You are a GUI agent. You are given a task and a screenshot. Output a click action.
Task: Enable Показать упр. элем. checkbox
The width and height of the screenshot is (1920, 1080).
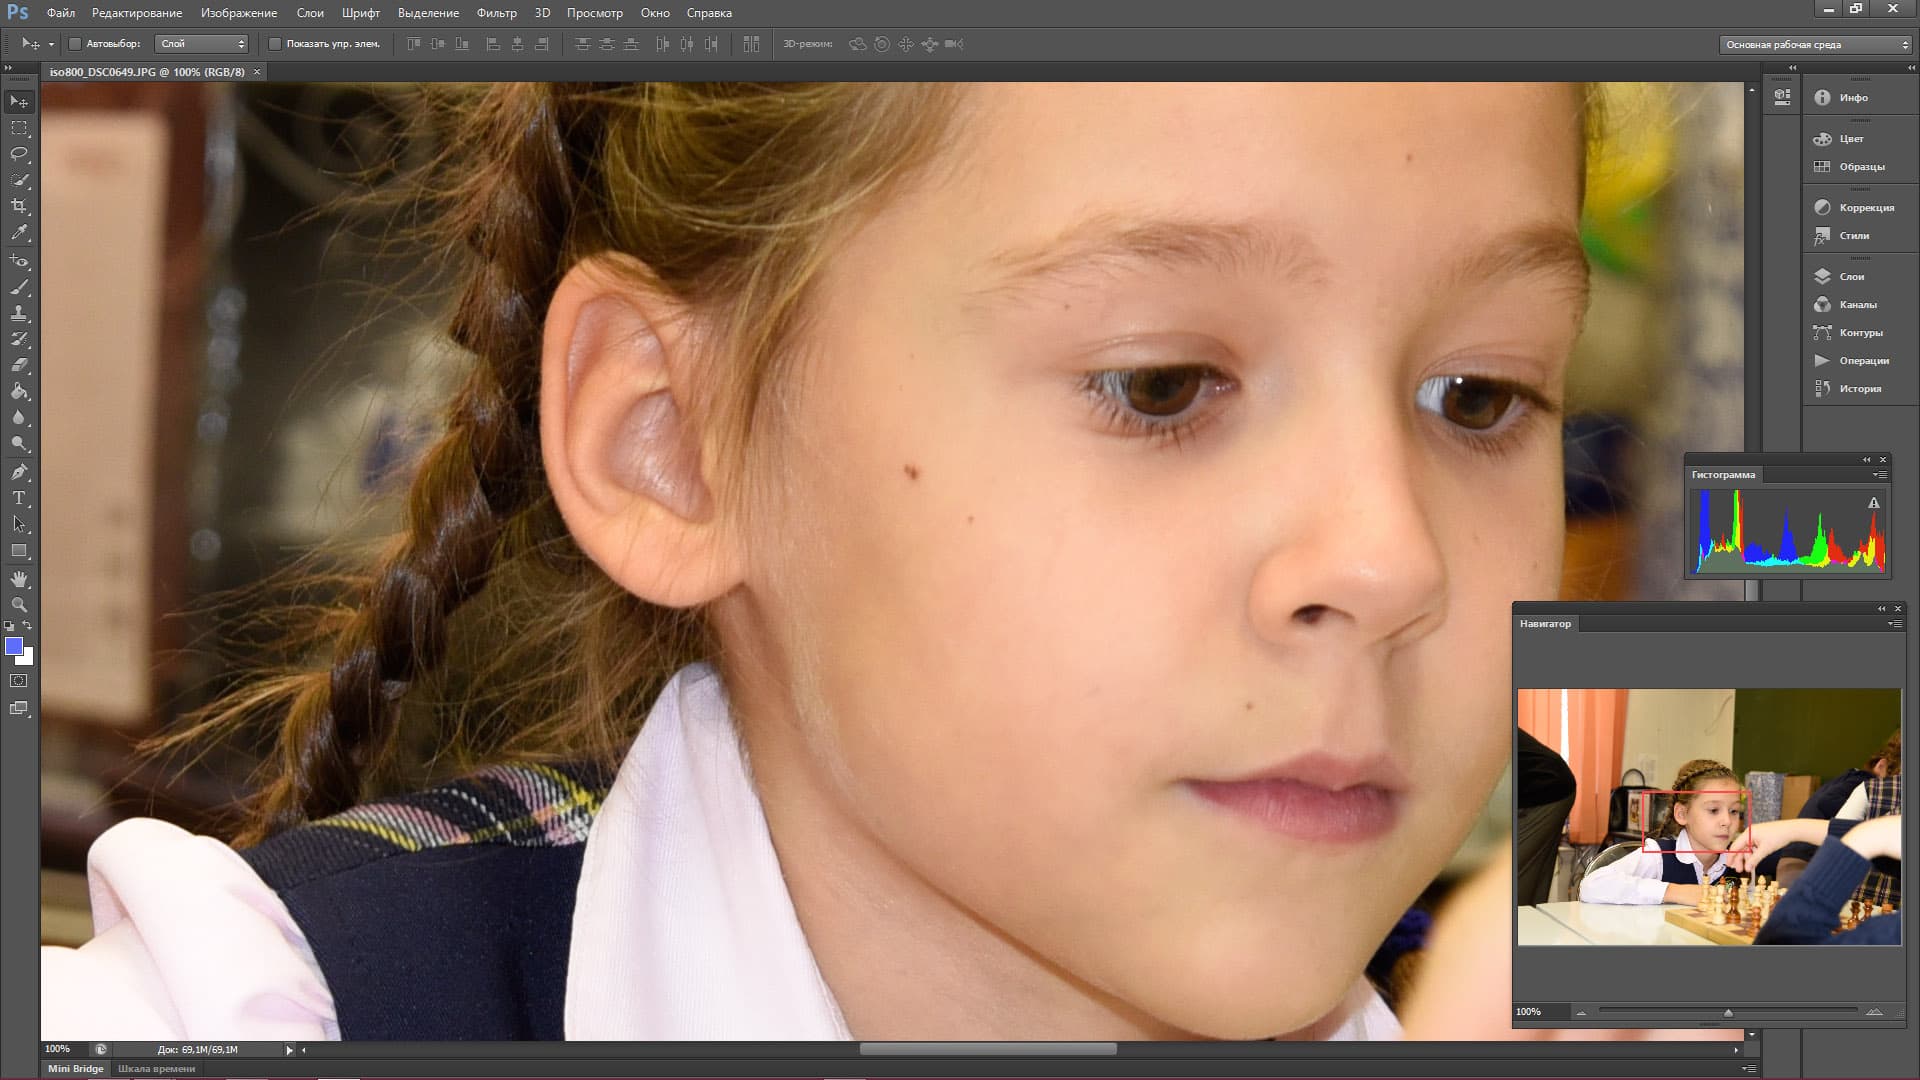coord(275,44)
